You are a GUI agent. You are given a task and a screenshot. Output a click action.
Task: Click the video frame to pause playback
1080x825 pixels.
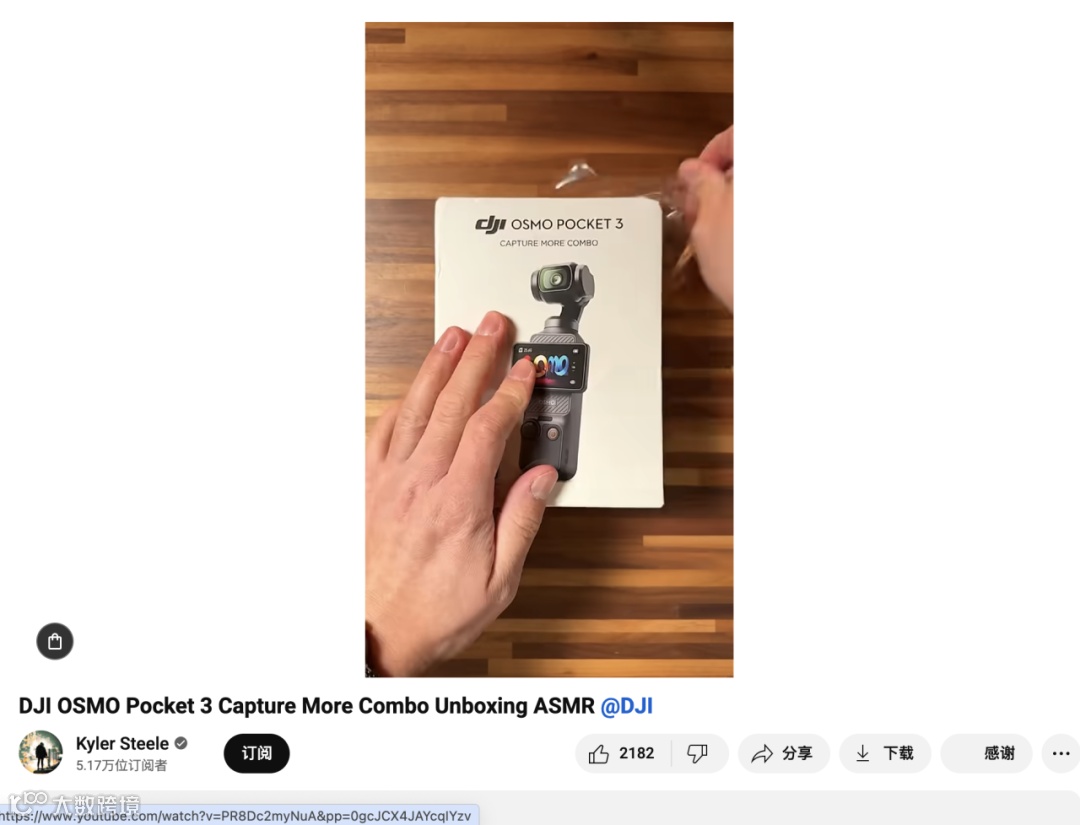549,349
